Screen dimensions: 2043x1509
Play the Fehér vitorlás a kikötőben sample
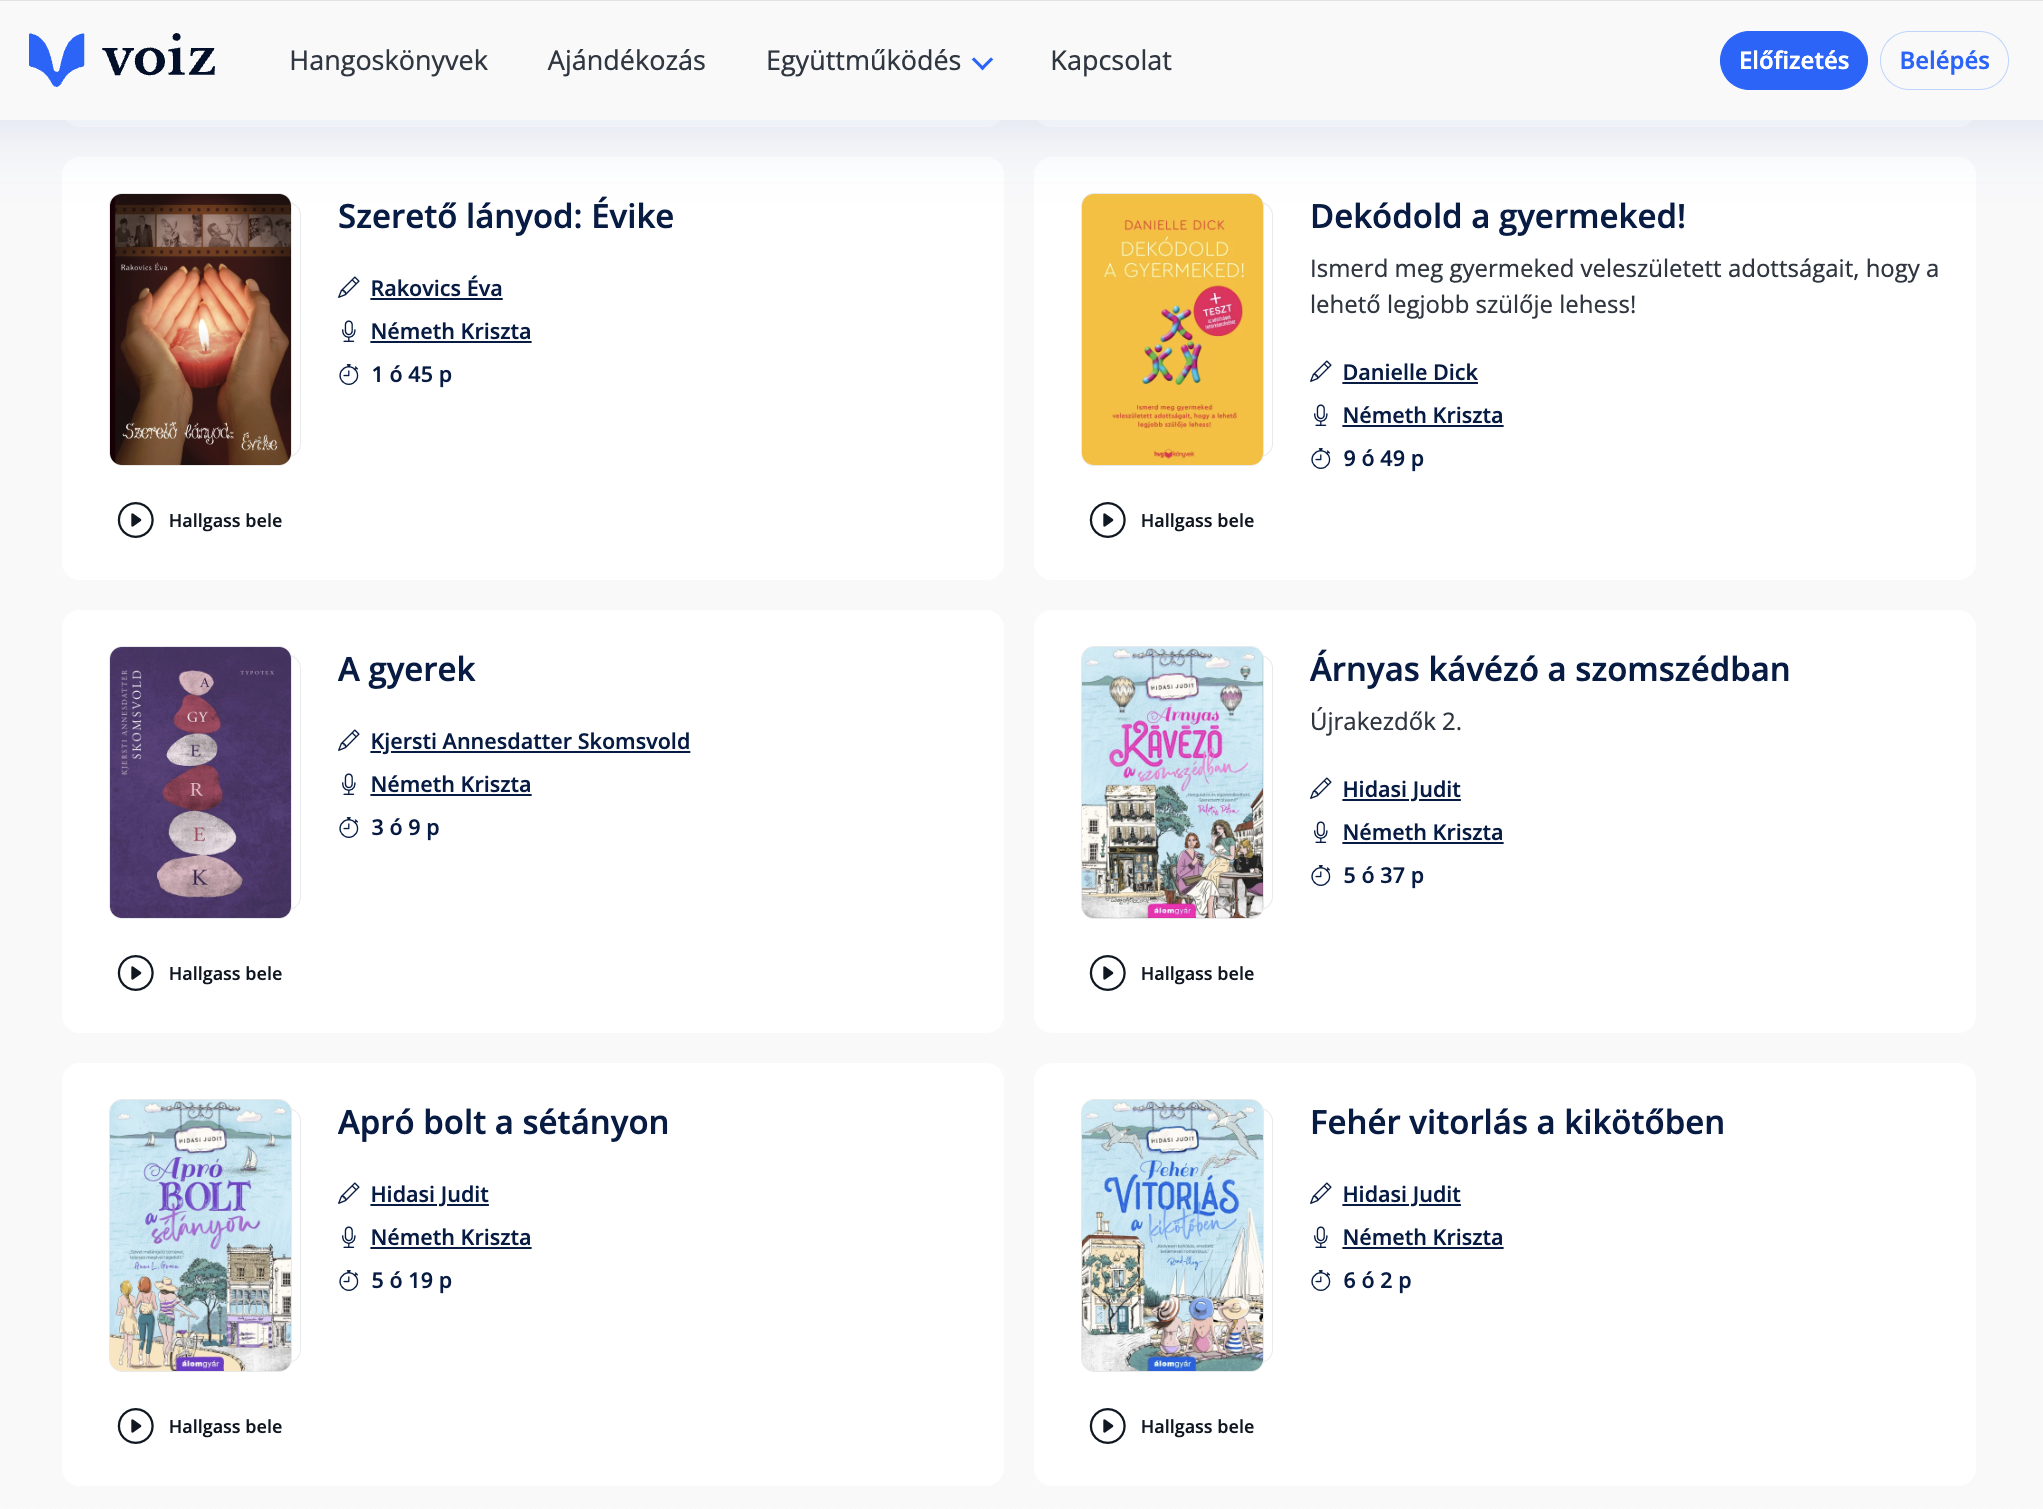point(1108,1426)
